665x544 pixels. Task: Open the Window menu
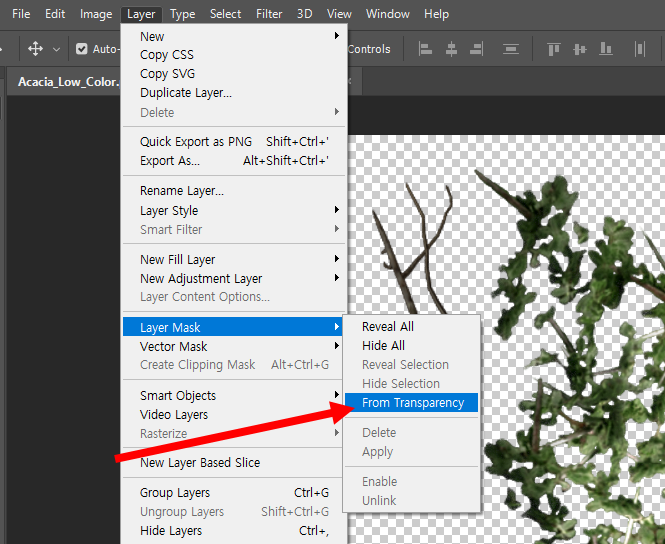(x=388, y=14)
